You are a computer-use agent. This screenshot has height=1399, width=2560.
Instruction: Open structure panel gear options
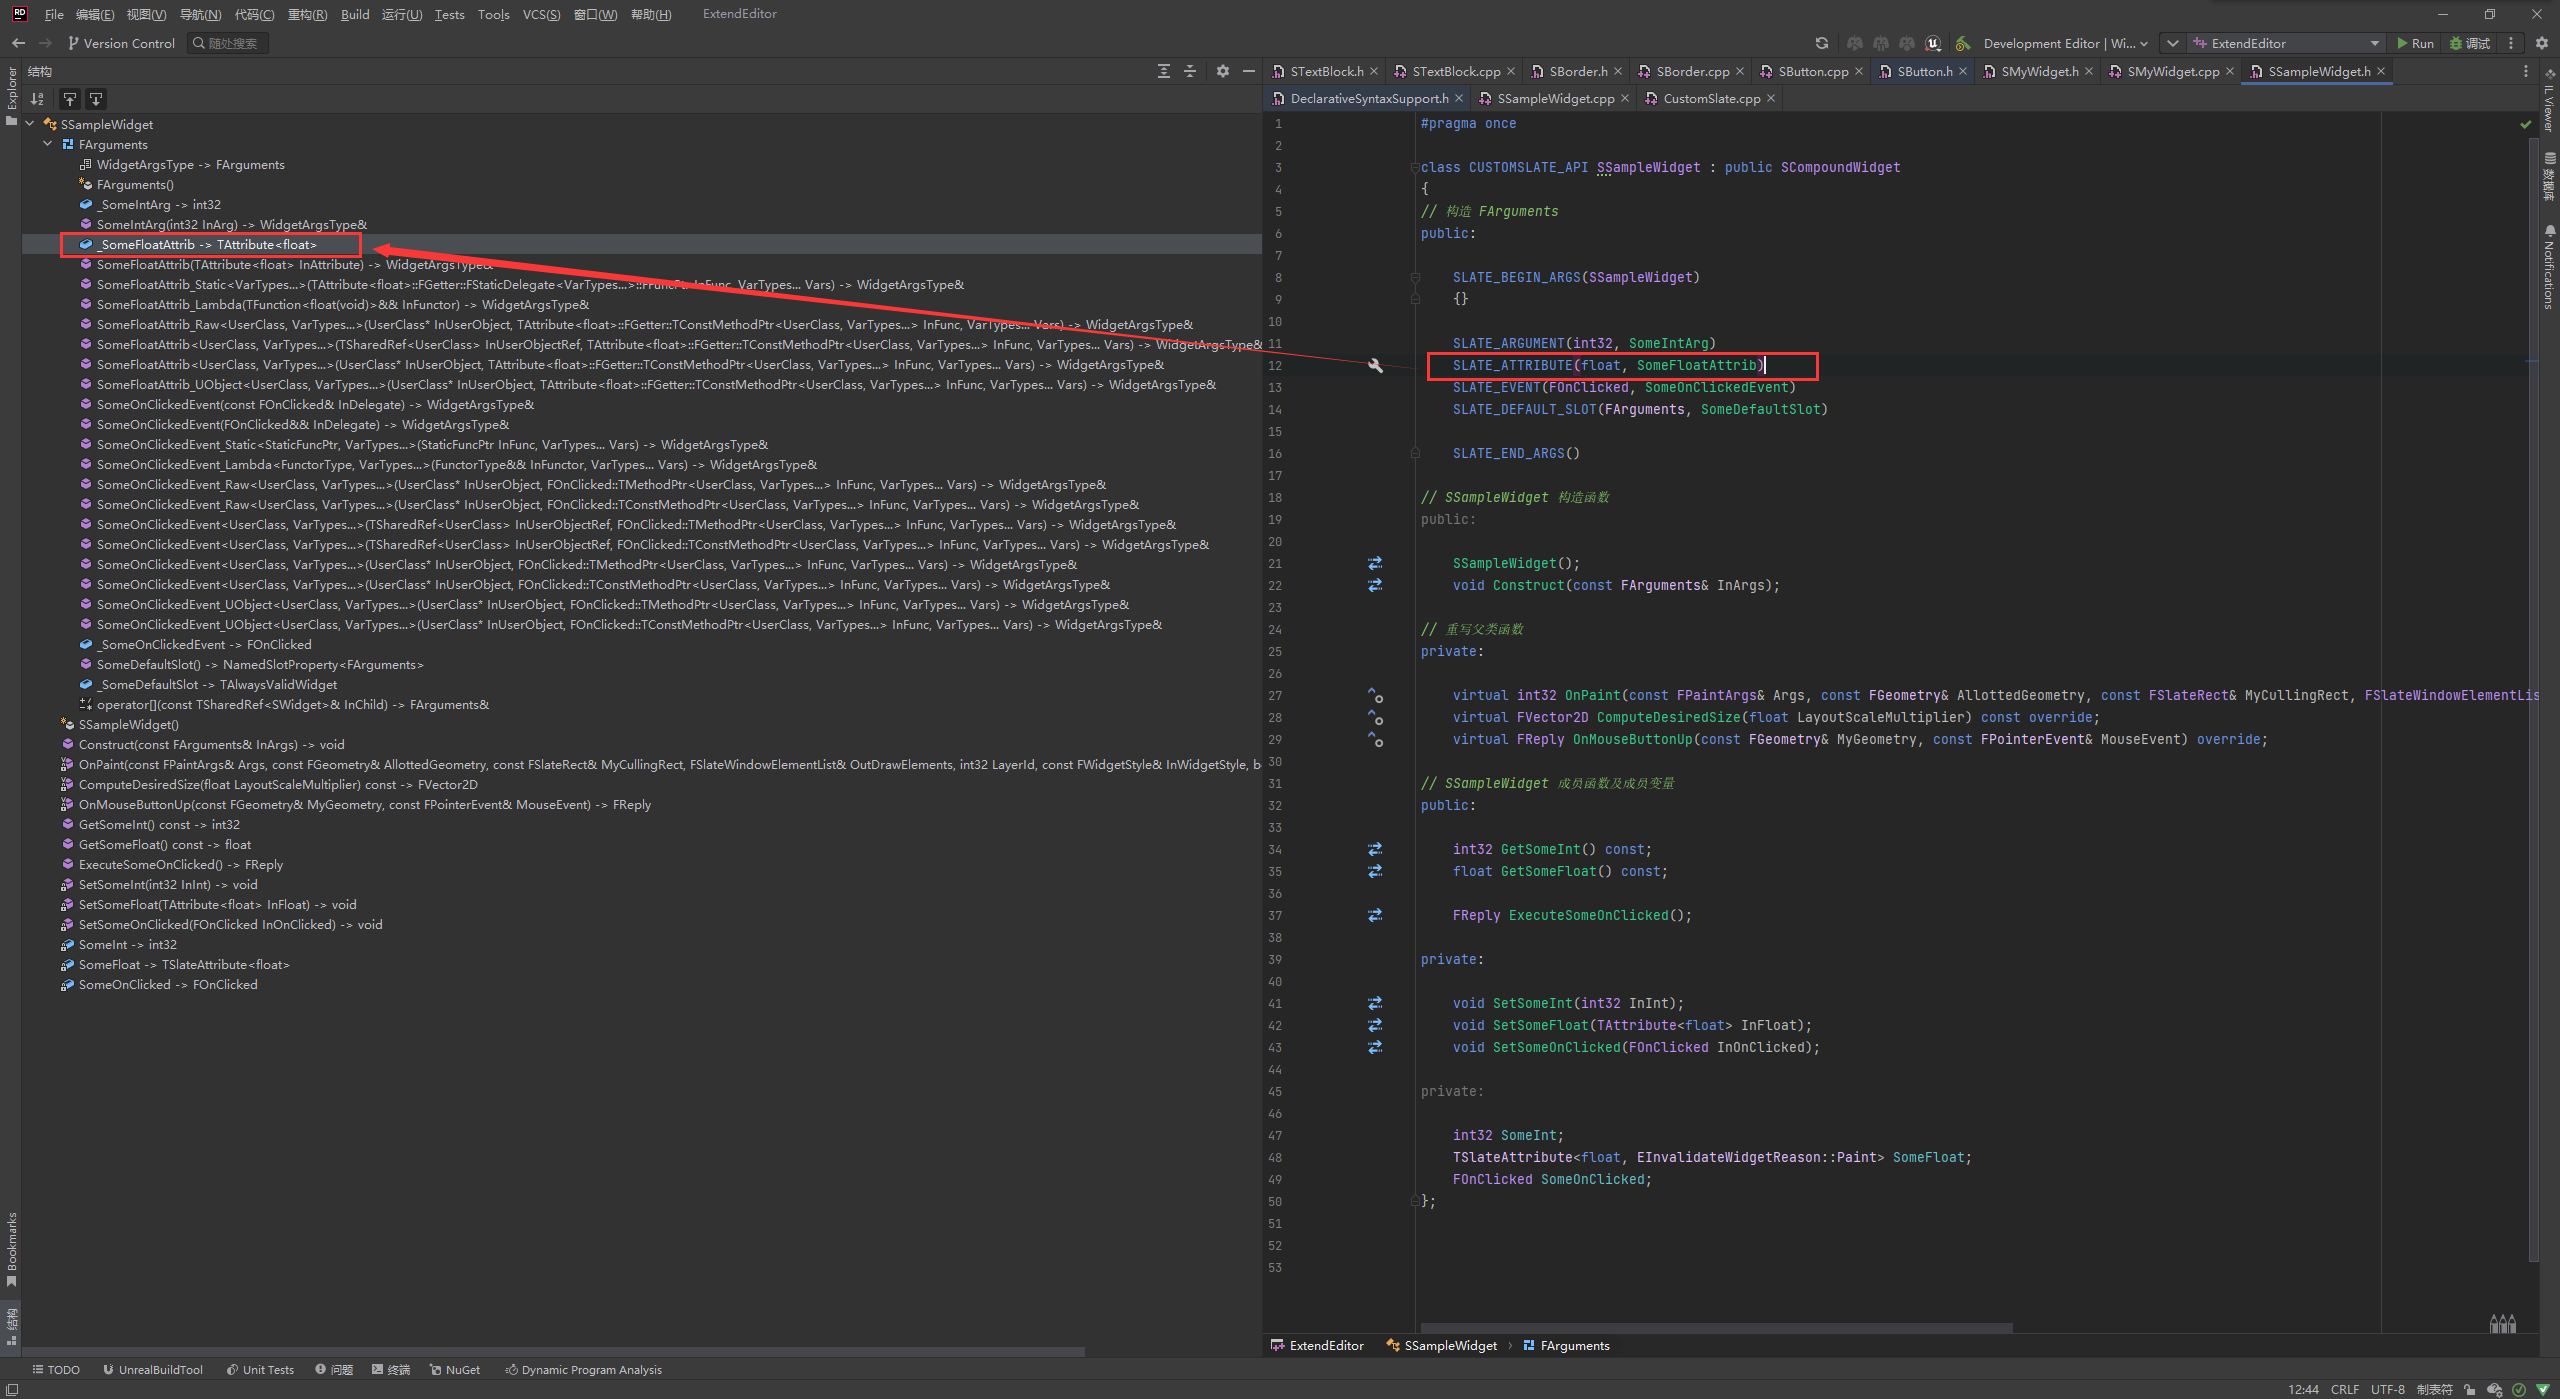[1222, 71]
